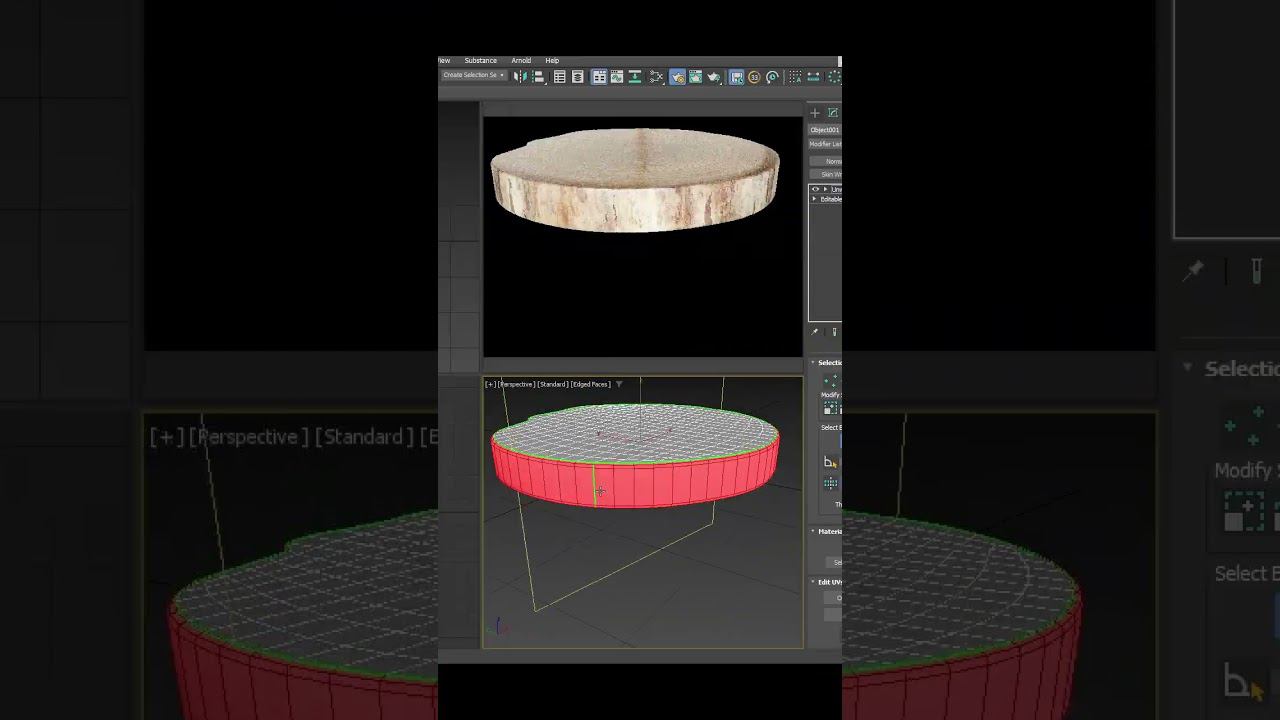Click the Grow selection icon under Modify
The width and height of the screenshot is (1280, 720).
click(x=830, y=409)
